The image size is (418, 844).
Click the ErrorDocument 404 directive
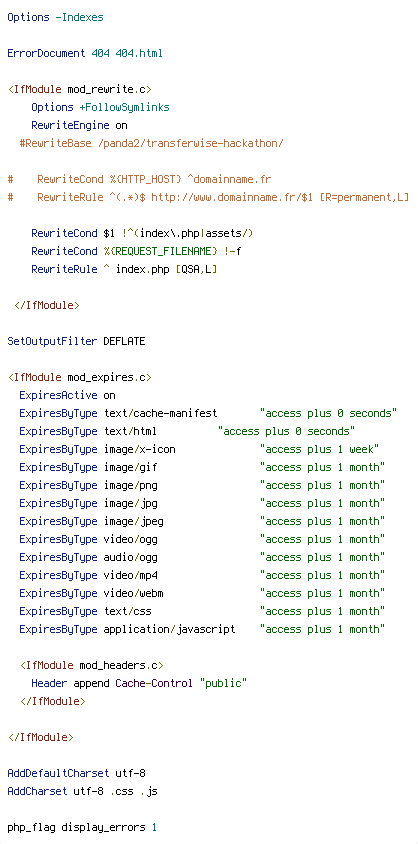point(84,53)
